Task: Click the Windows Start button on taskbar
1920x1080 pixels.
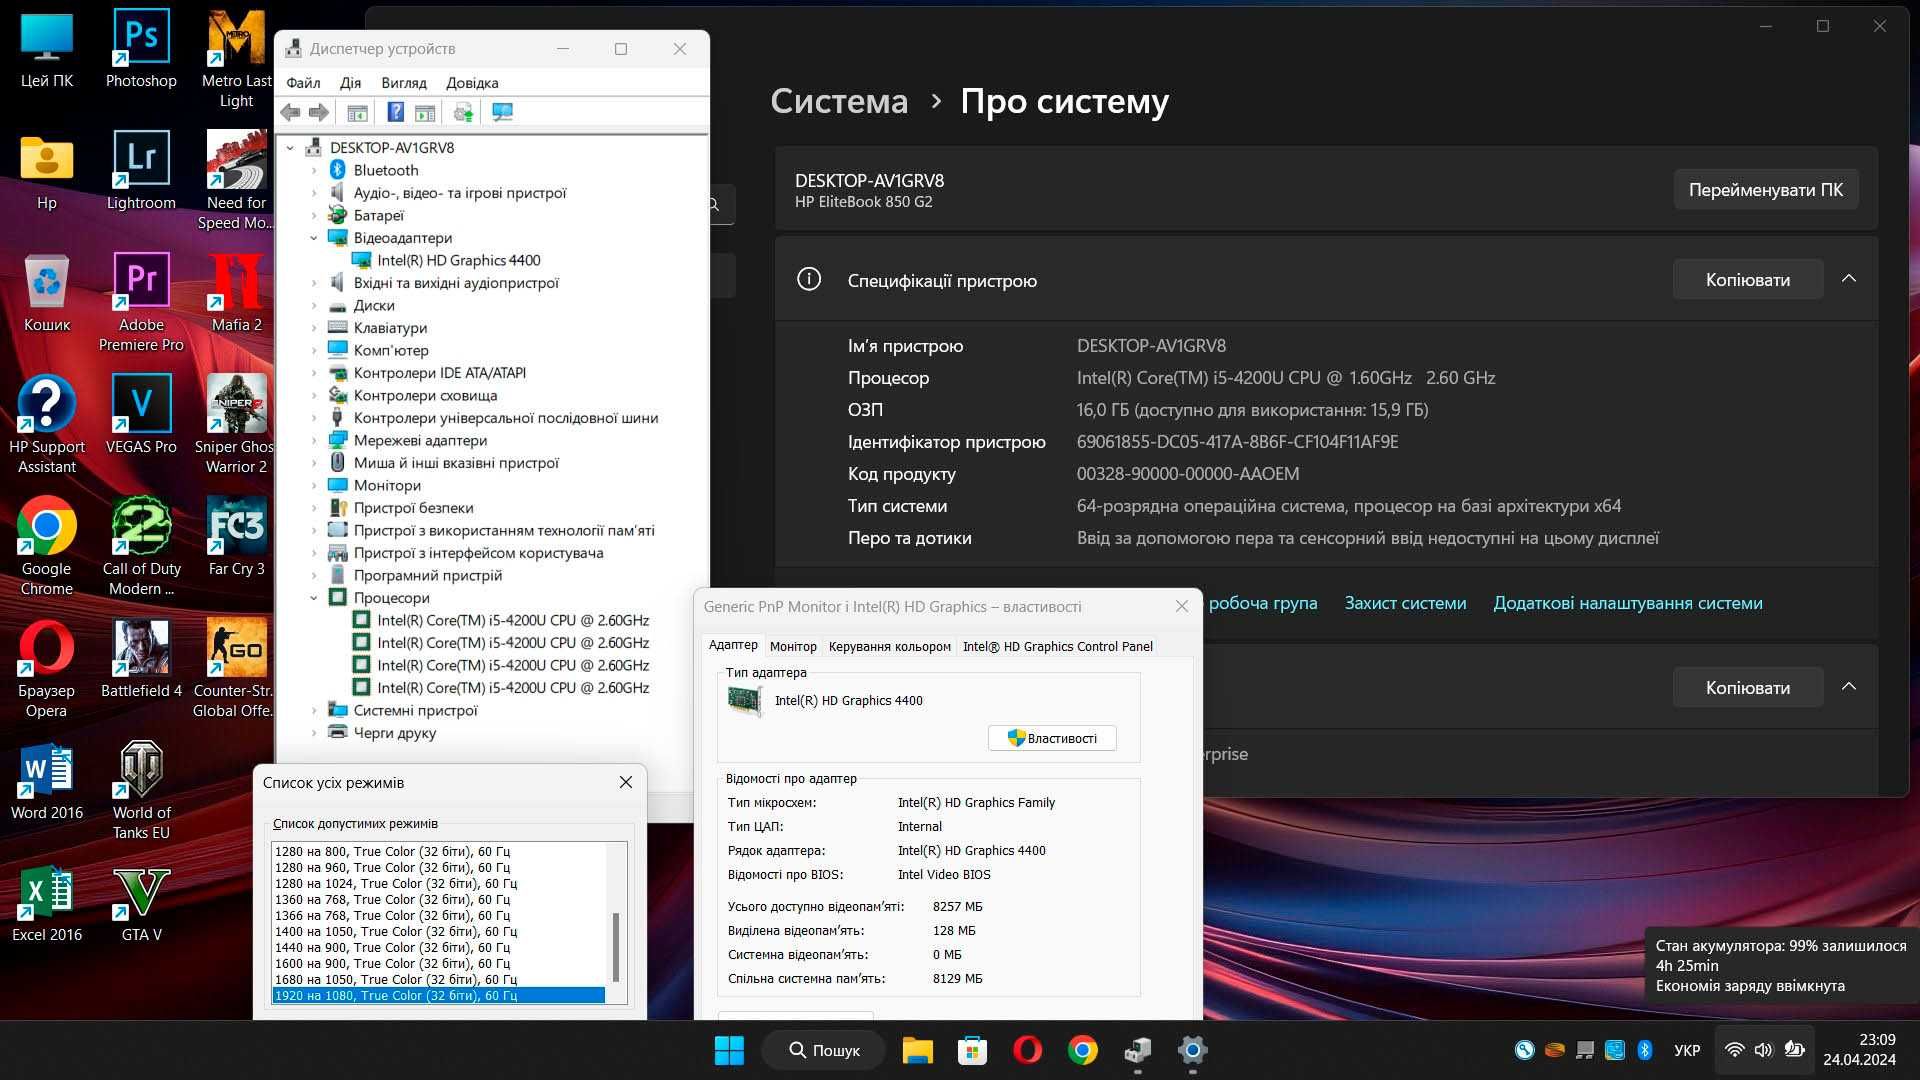Action: 729,1050
